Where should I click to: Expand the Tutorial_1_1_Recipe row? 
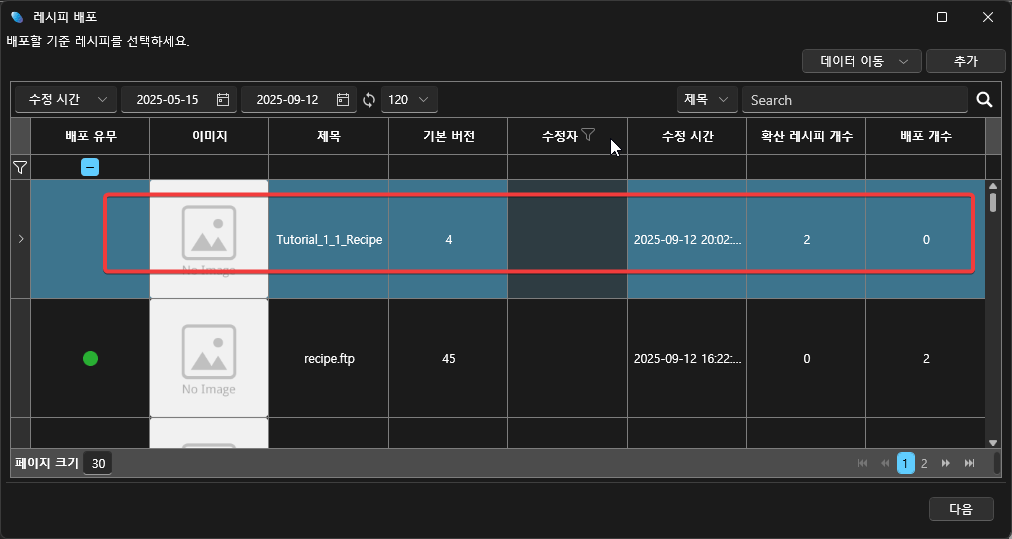(21, 239)
